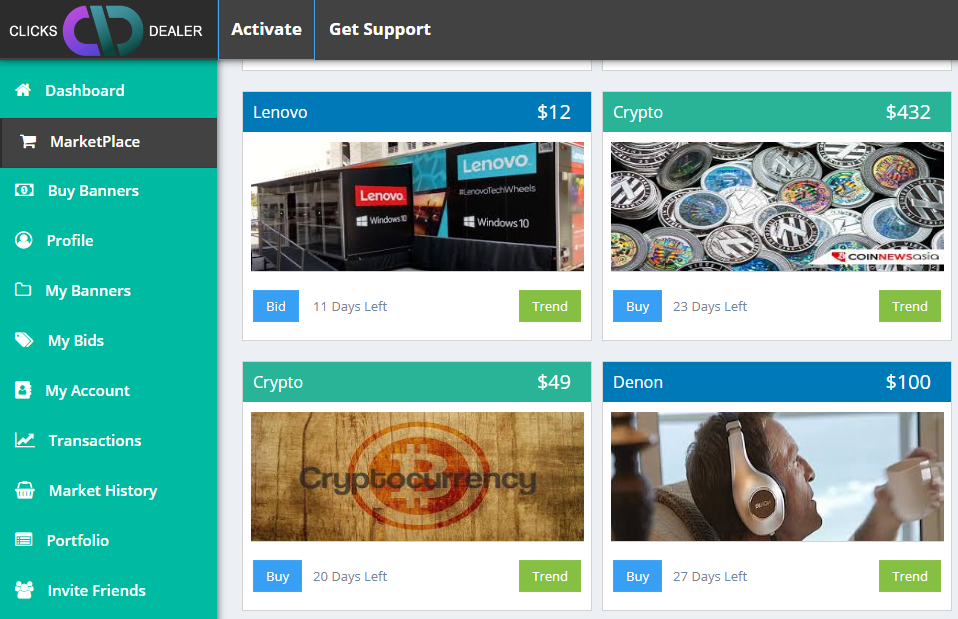This screenshot has height=619, width=958.
Task: Click the $49 price label
Action: pos(554,383)
